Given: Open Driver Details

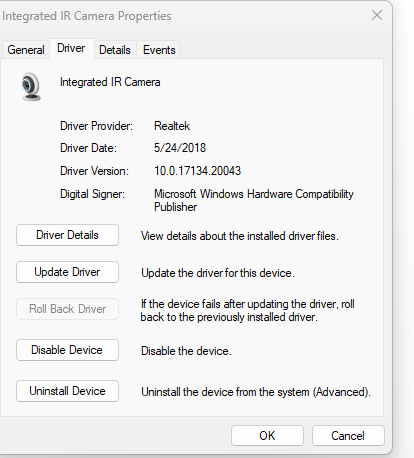Looking at the screenshot, I should (67, 235).
